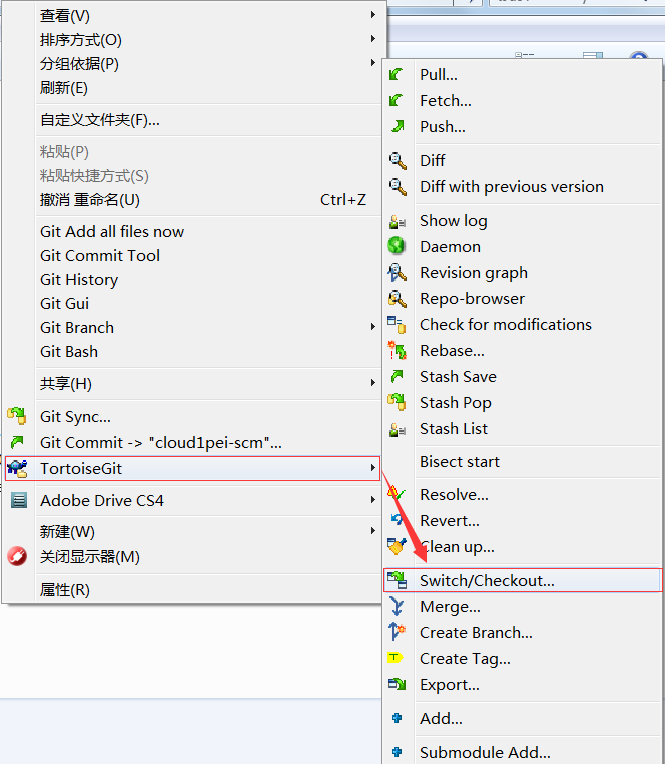Expand the 排序方式(O) submenu arrow

pos(373,39)
